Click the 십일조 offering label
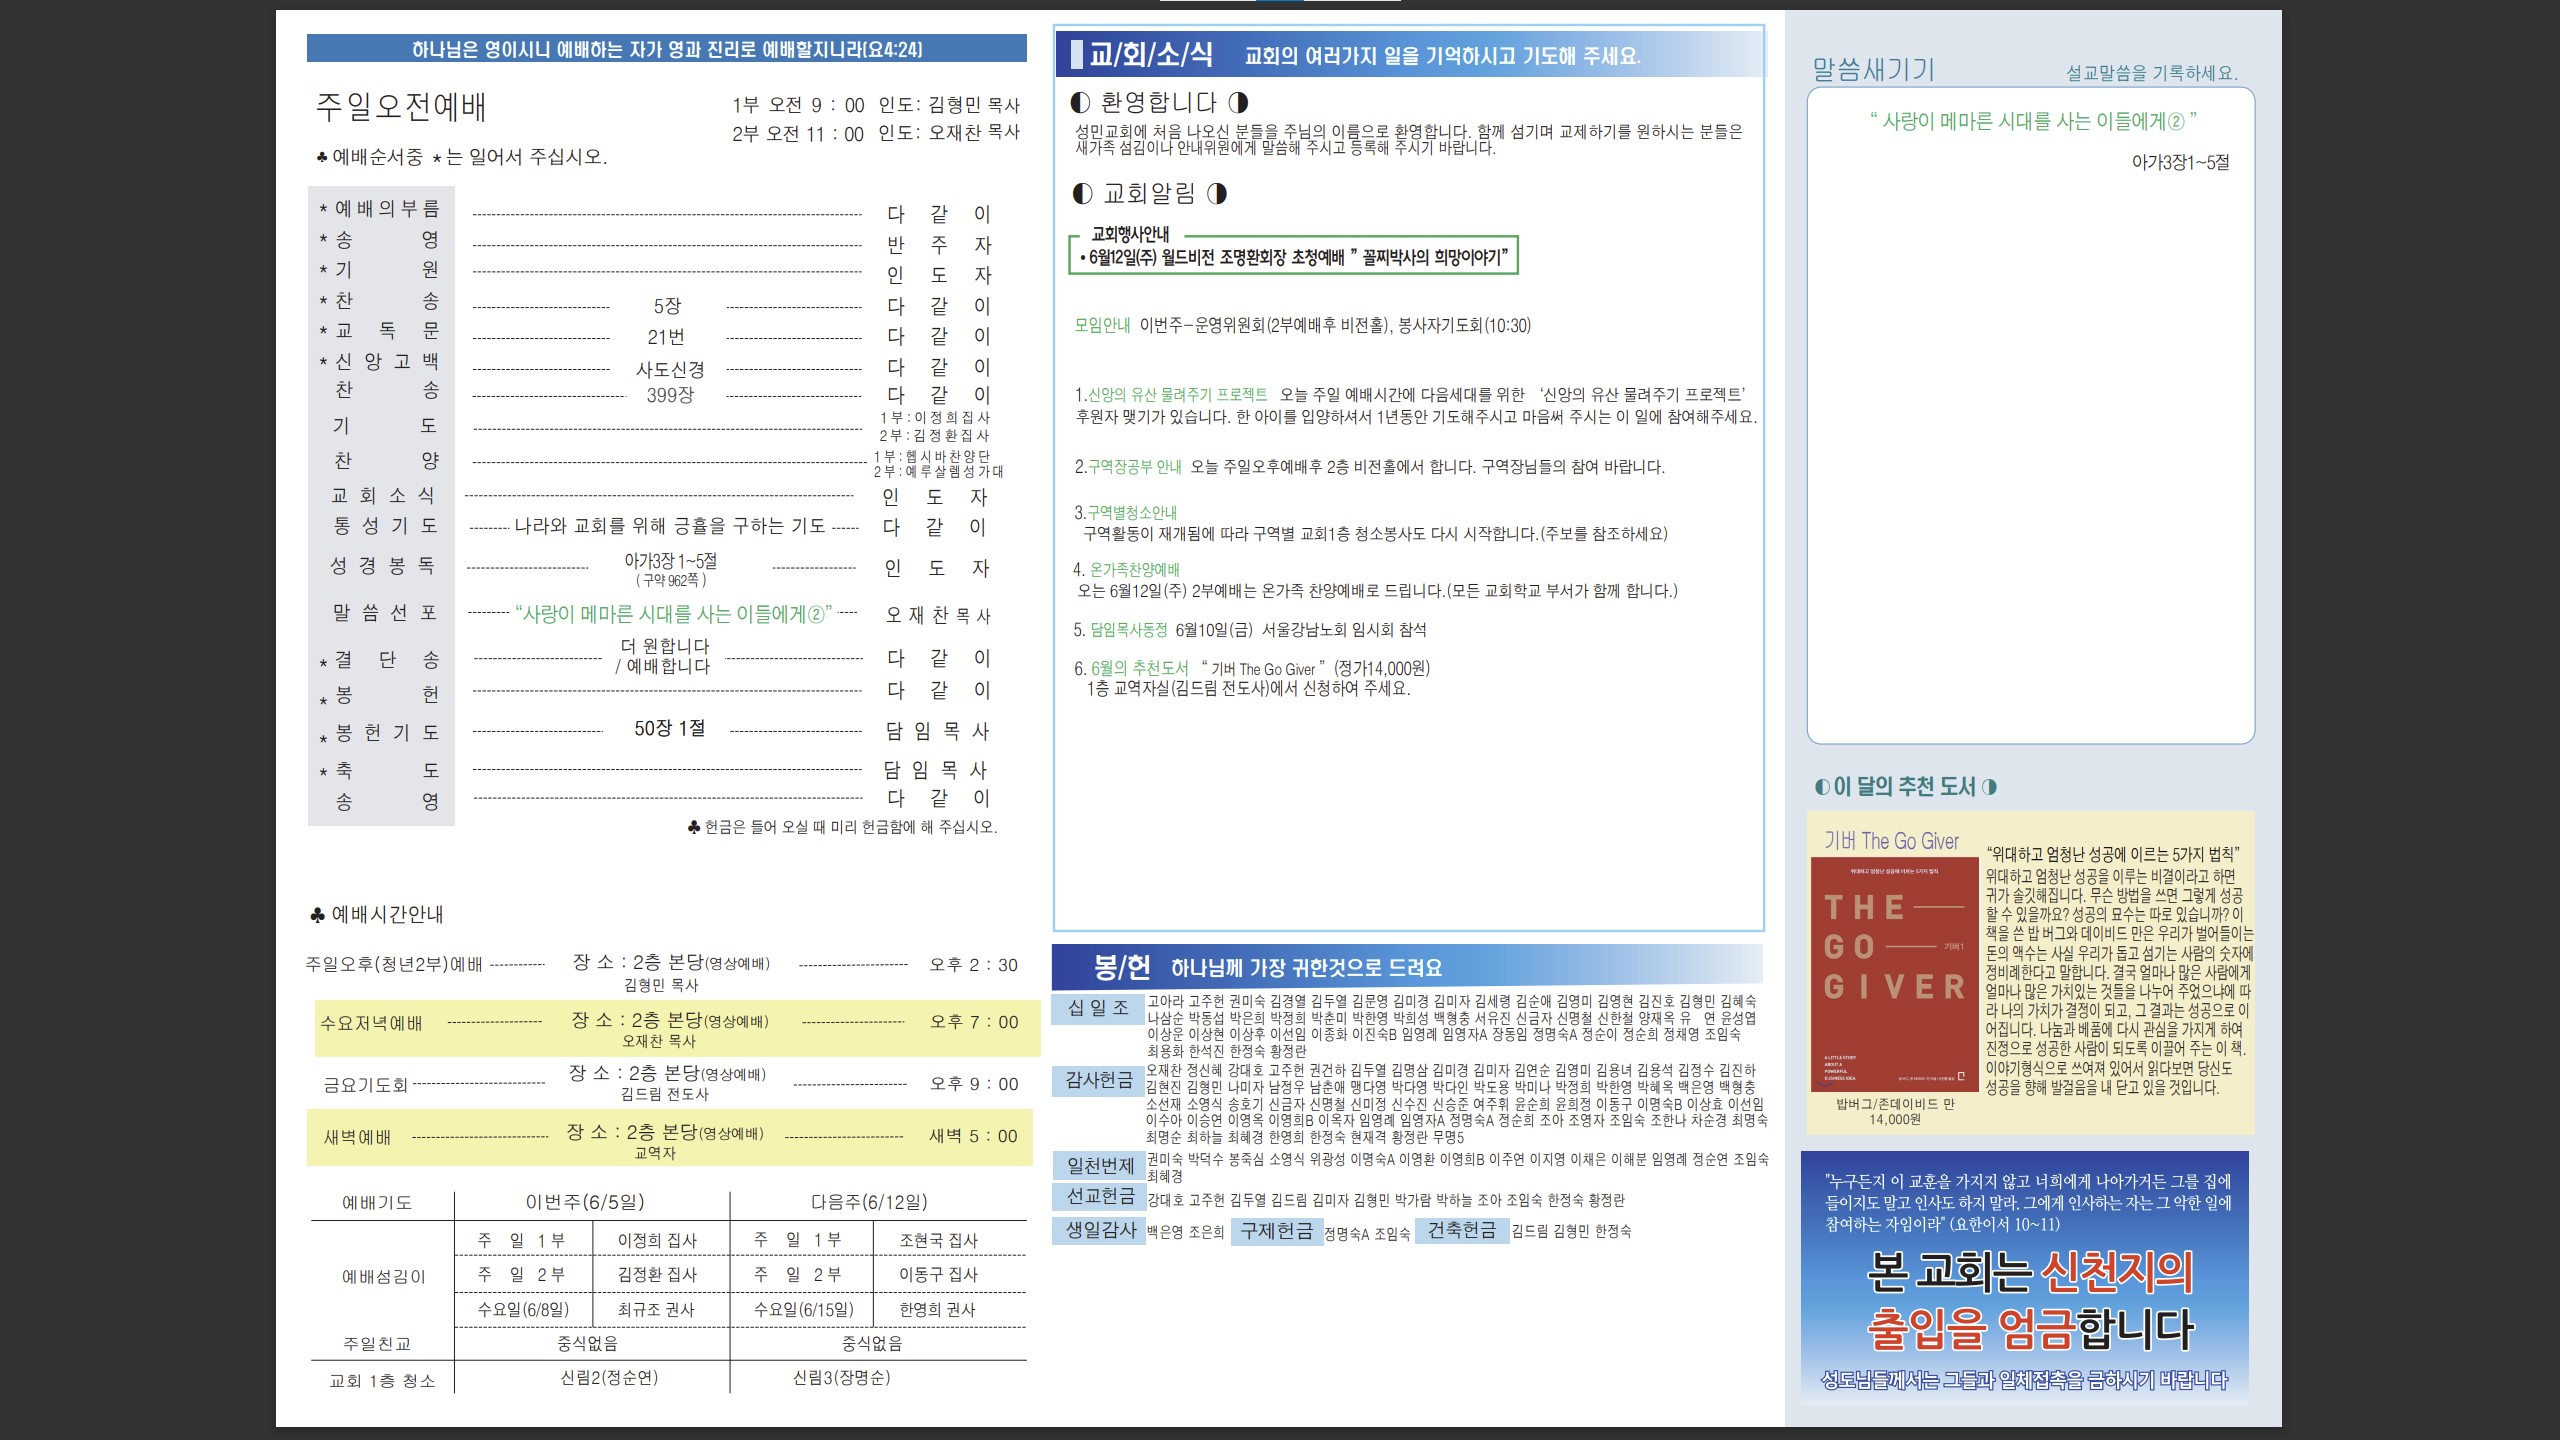 pos(1098,1008)
